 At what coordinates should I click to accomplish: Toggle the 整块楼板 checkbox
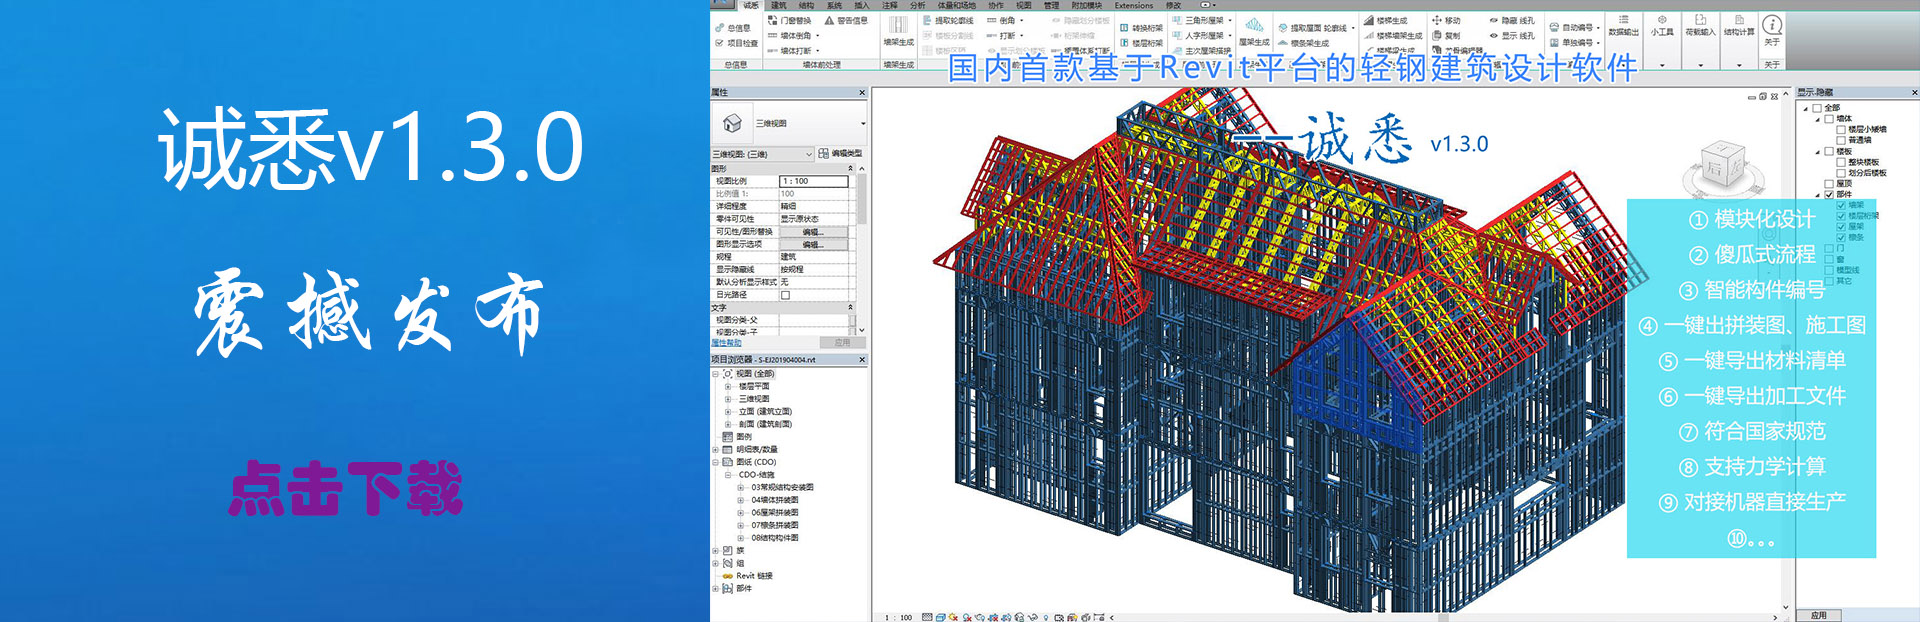(1841, 162)
